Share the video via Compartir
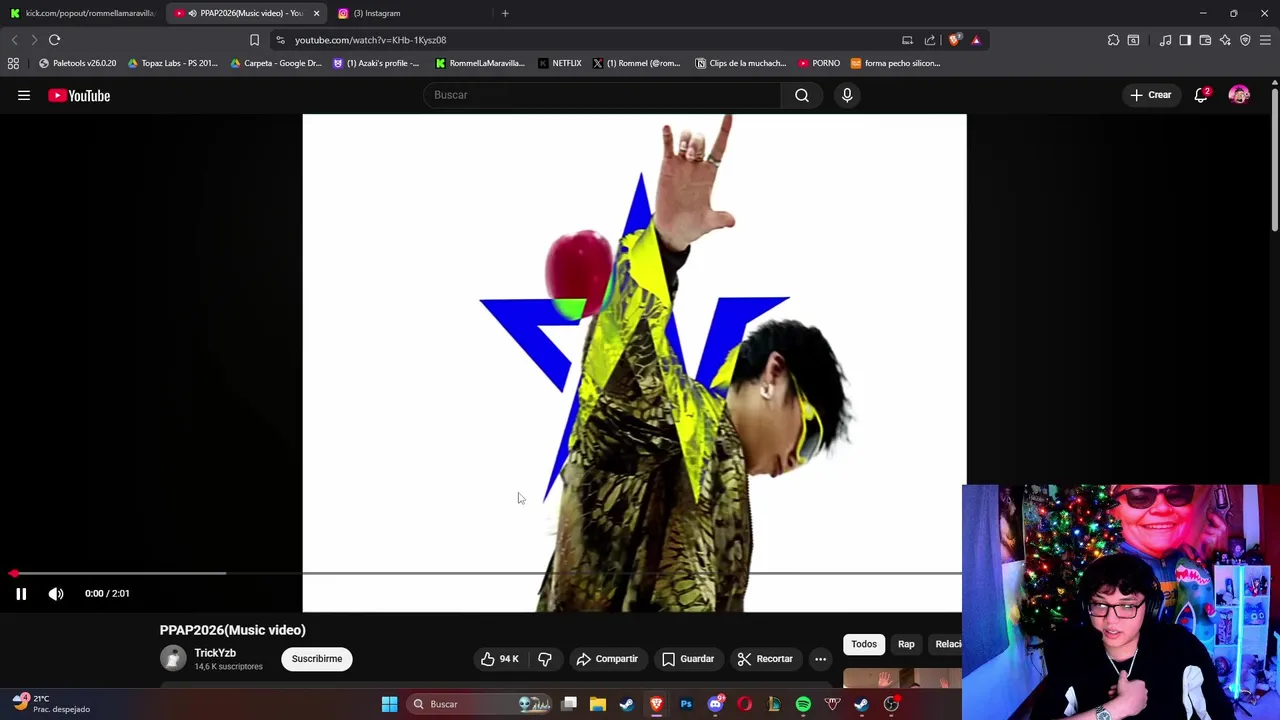This screenshot has width=1280, height=720. pyautogui.click(x=607, y=659)
